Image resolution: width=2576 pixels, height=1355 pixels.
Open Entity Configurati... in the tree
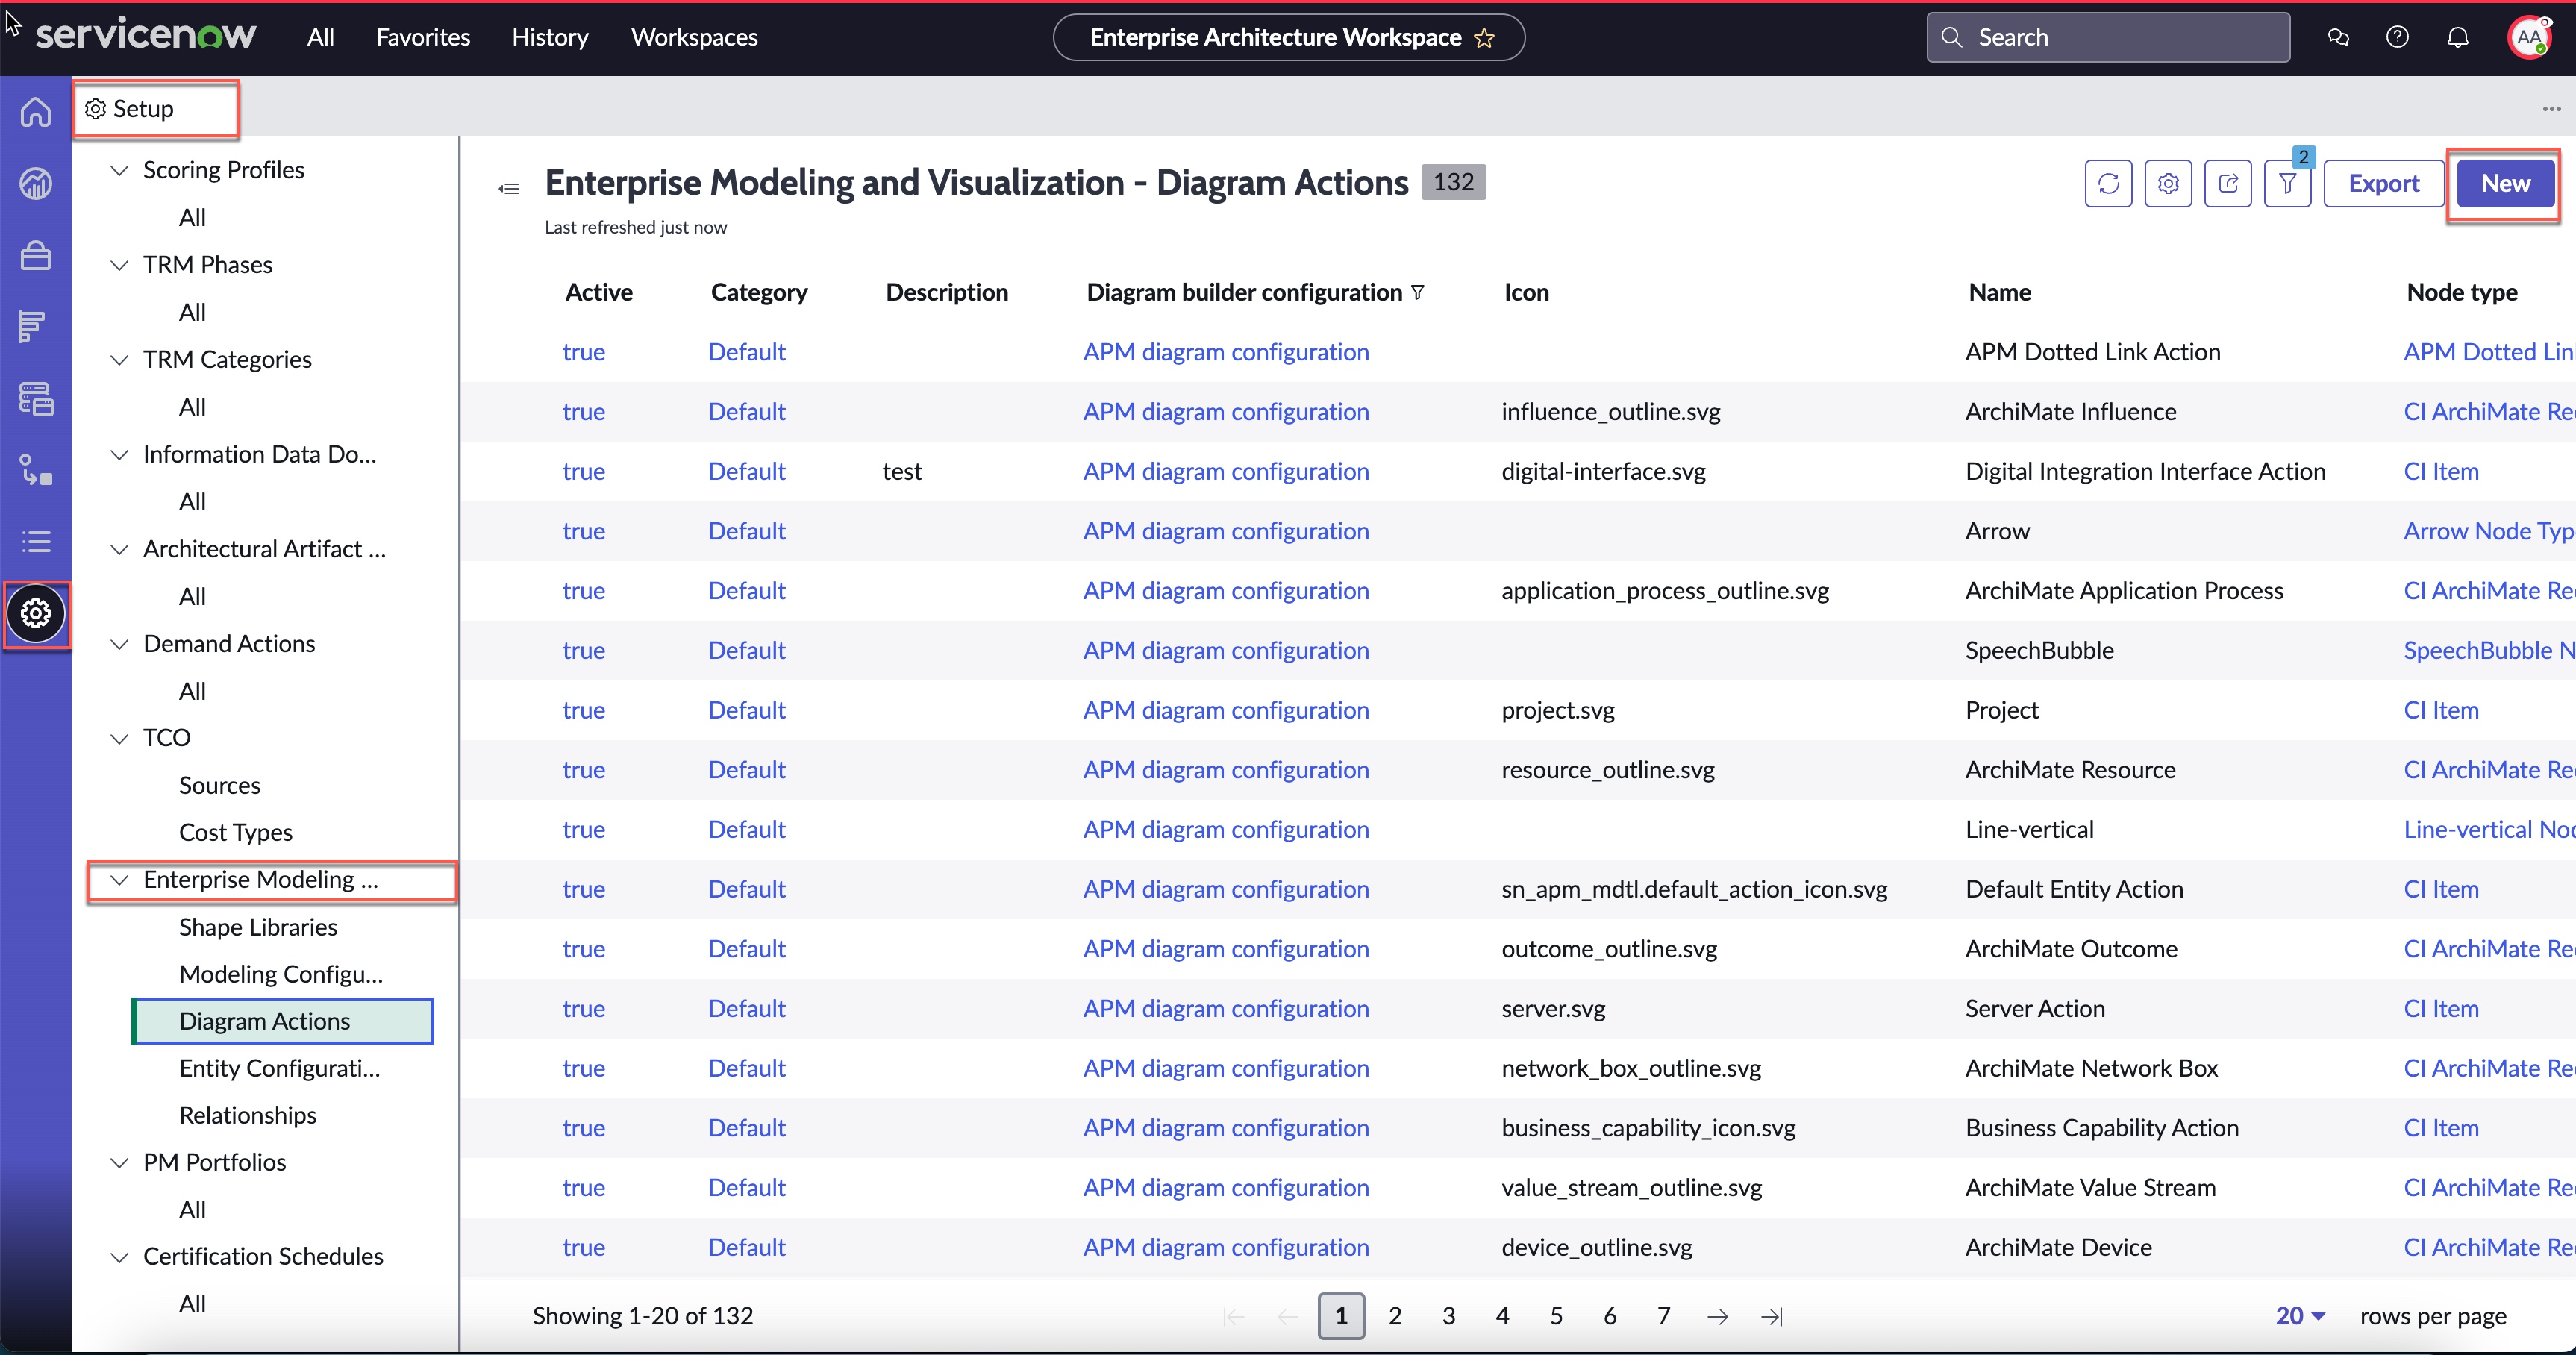(279, 1068)
